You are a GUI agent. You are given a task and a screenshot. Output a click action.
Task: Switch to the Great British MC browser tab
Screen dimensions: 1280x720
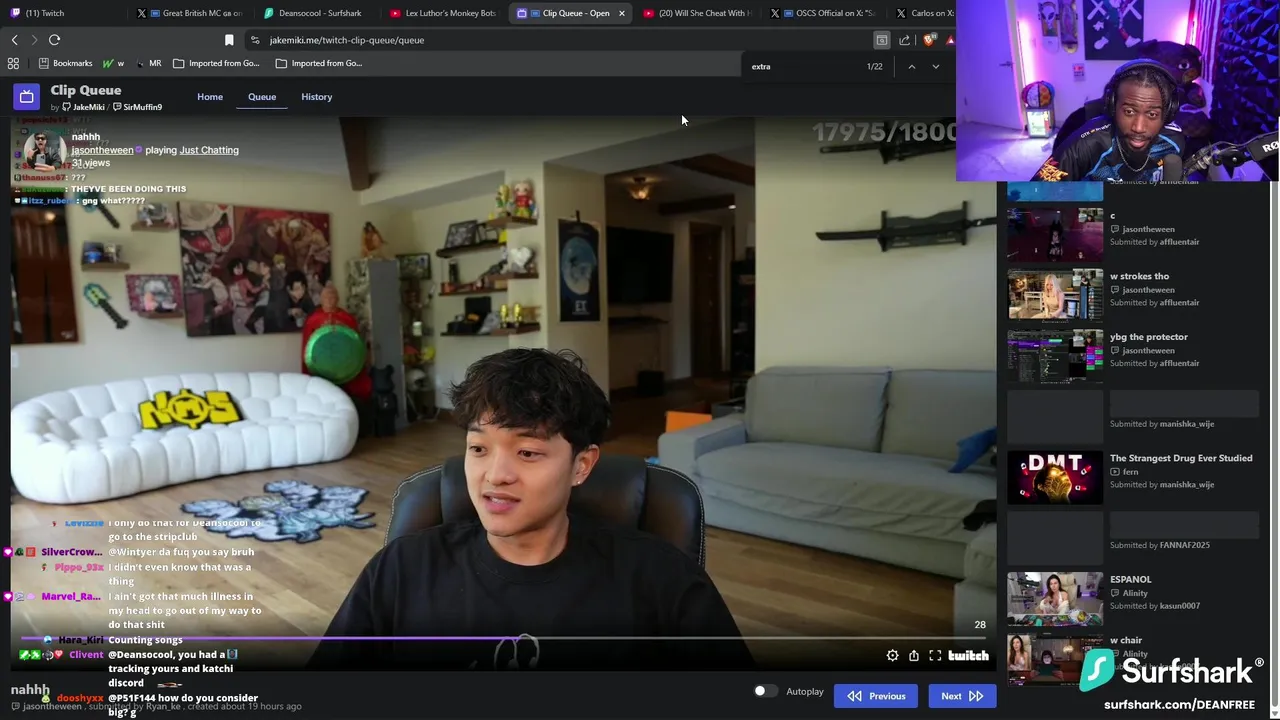[x=192, y=13]
